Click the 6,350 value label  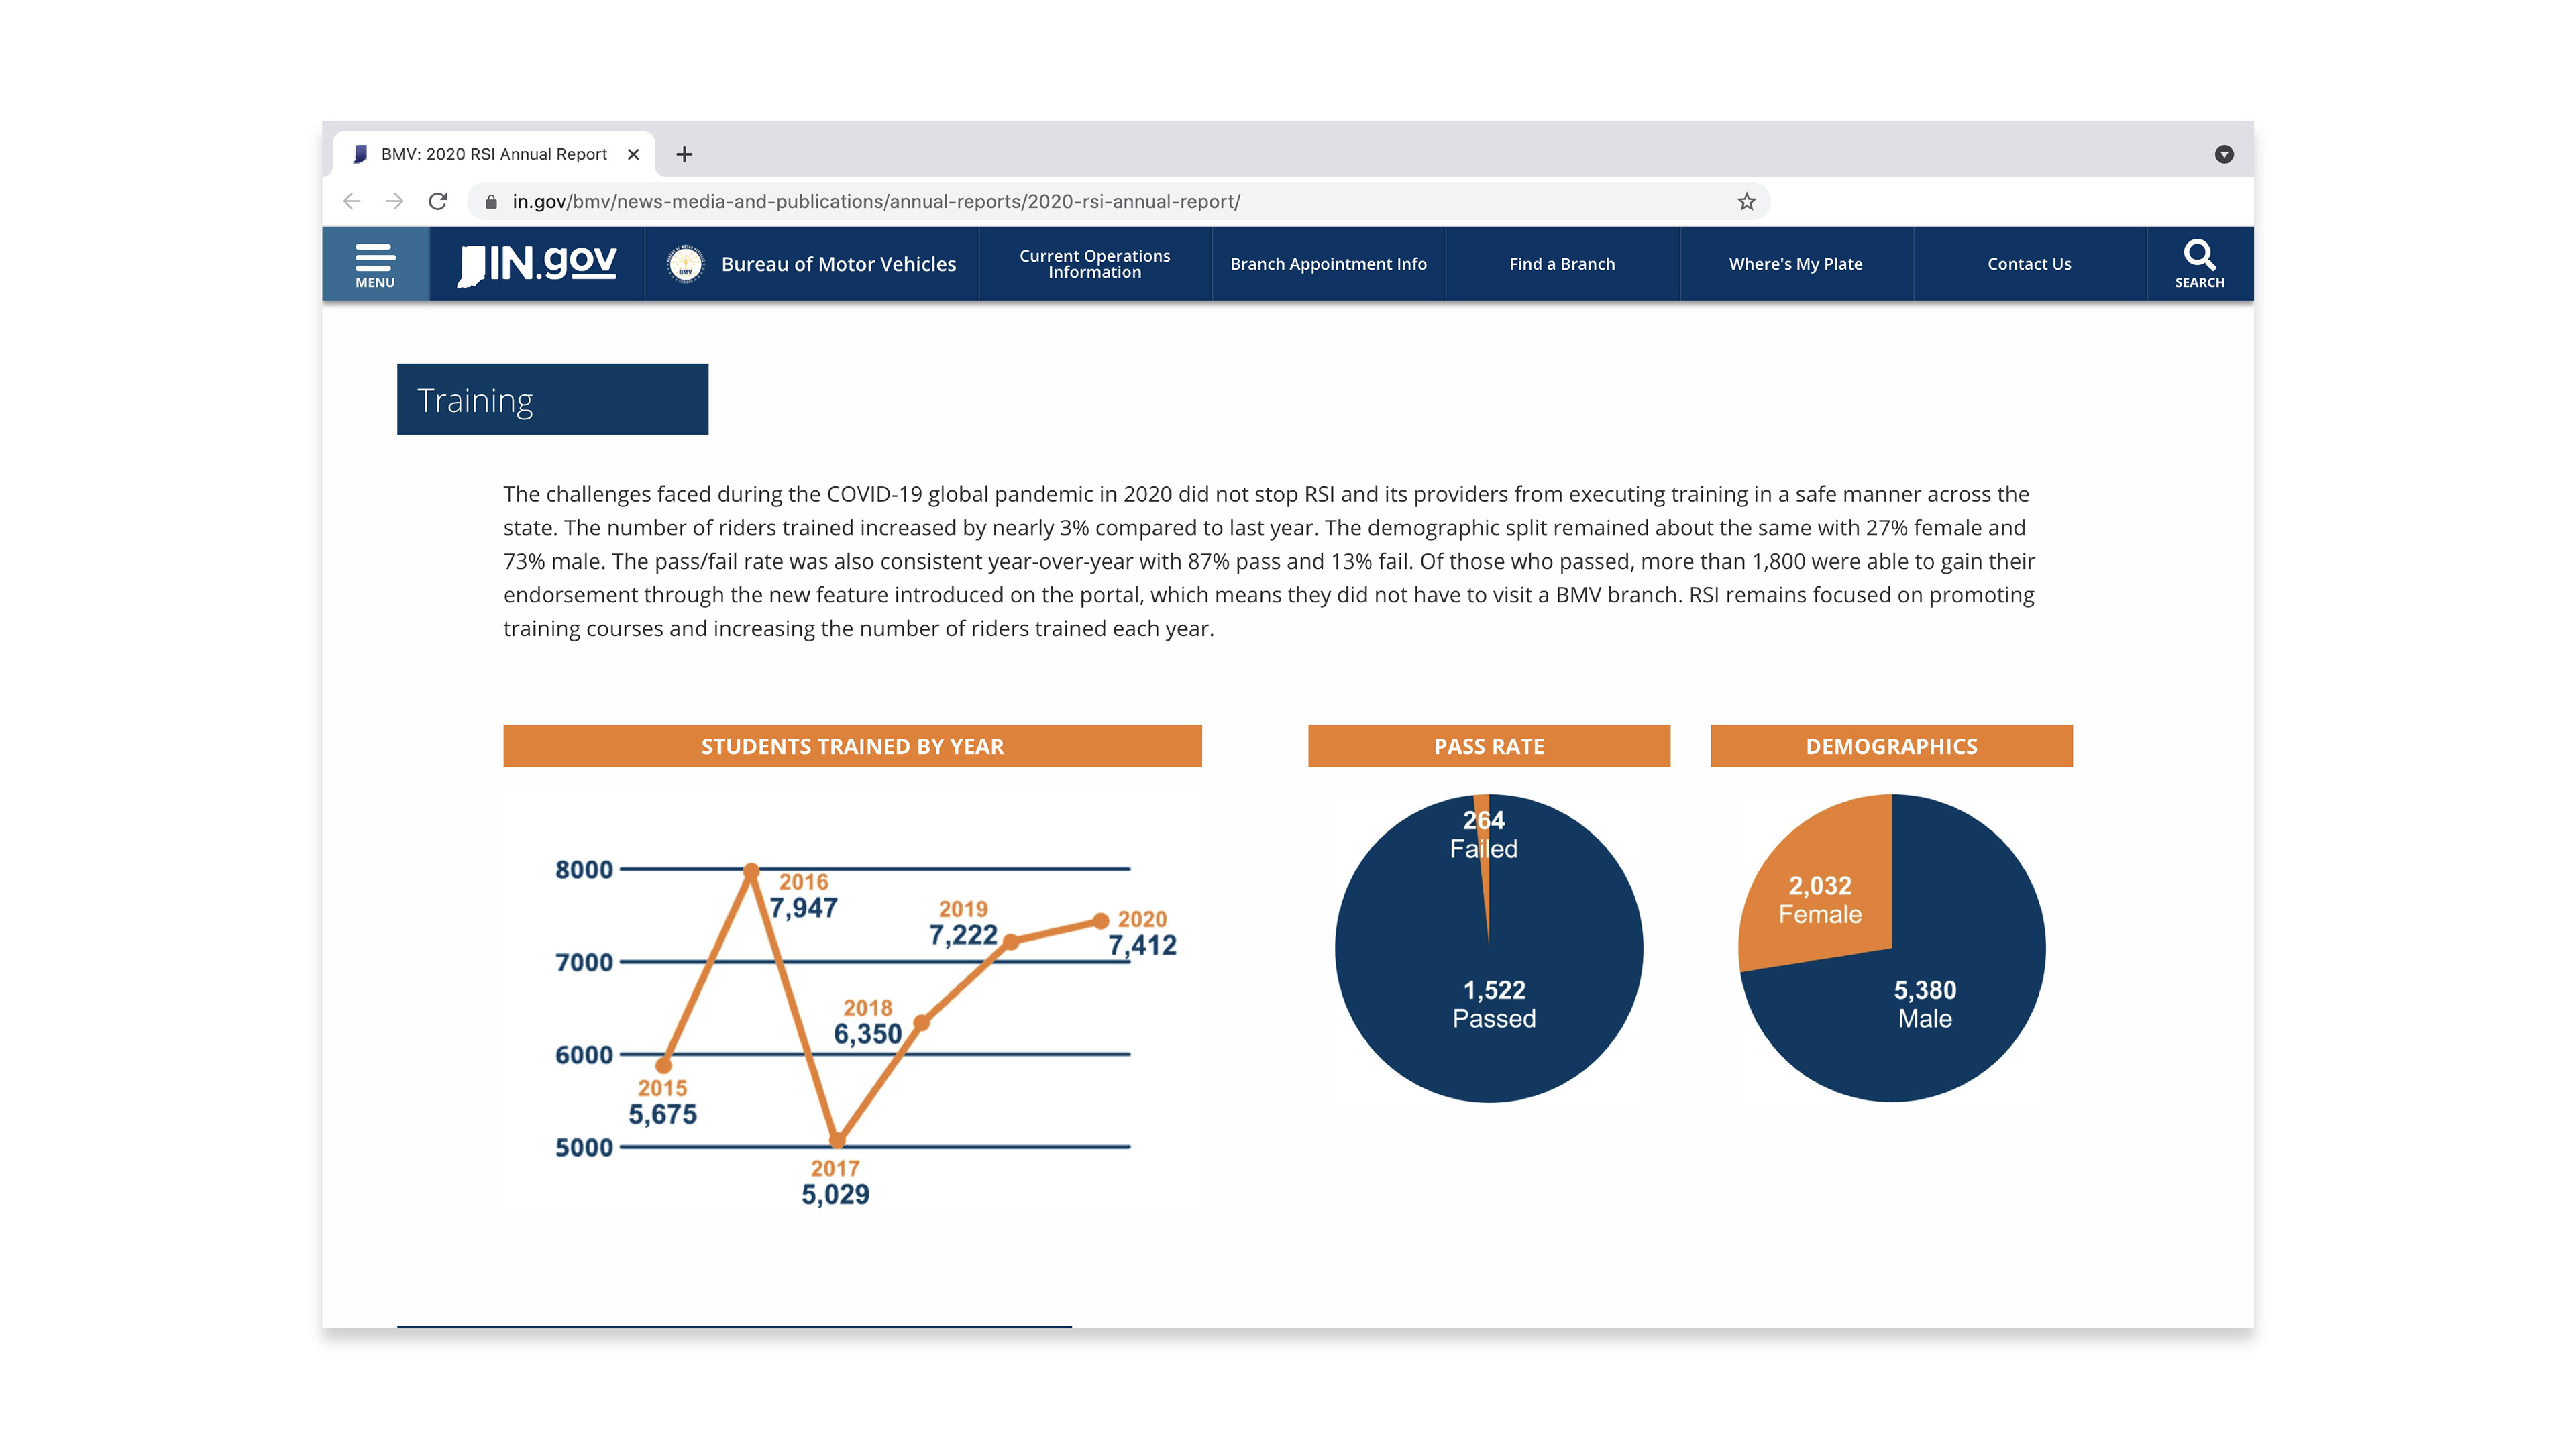[x=868, y=1034]
